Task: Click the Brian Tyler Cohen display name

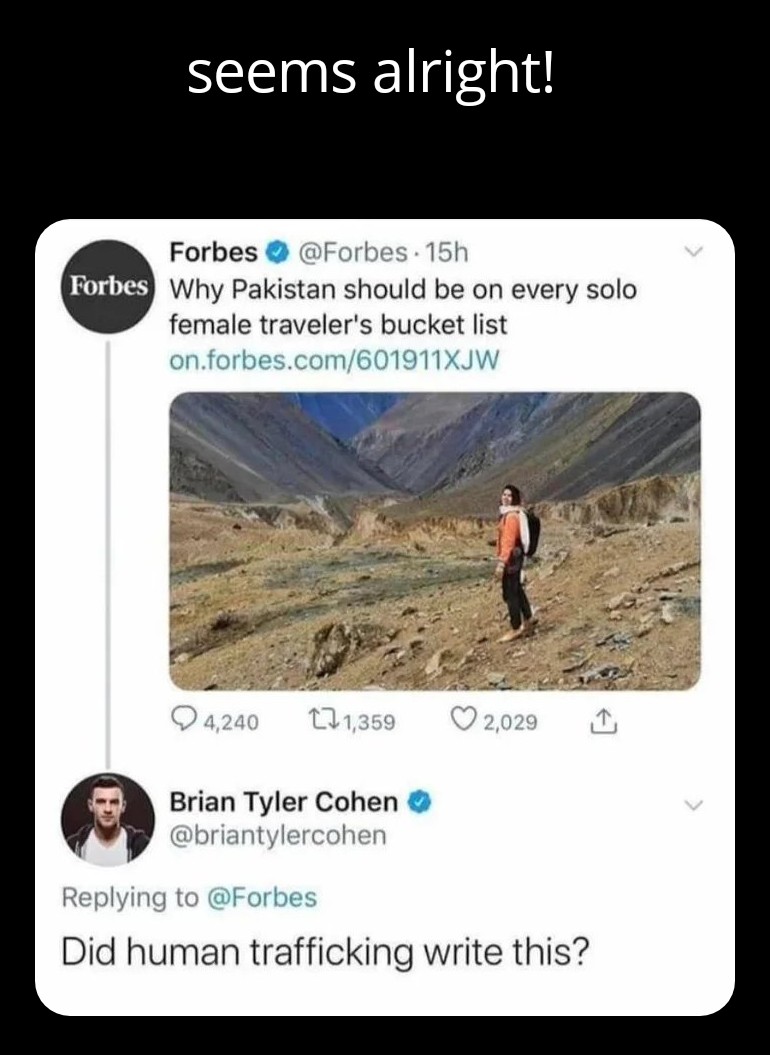Action: pyautogui.click(x=283, y=802)
